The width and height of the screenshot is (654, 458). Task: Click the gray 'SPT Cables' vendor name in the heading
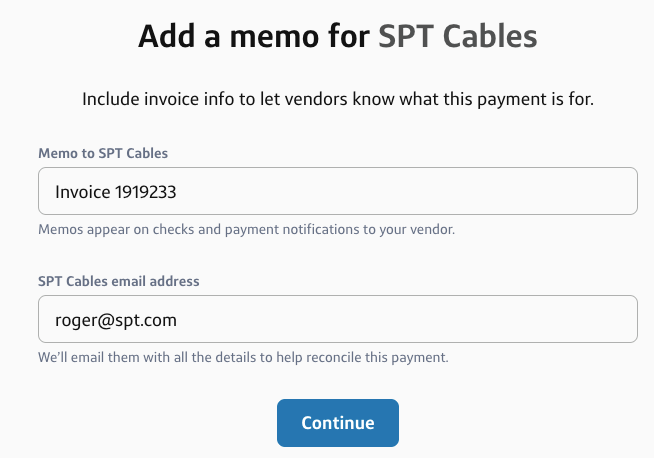(x=458, y=37)
